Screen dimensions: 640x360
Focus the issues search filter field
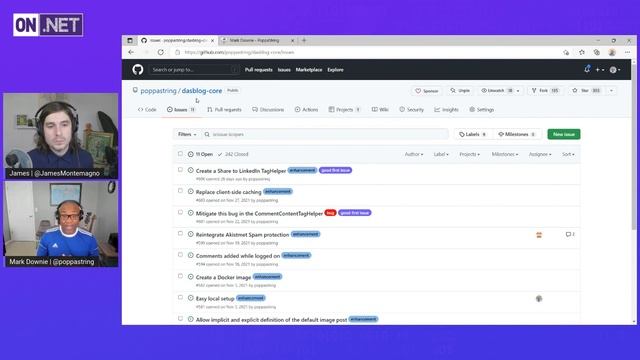325,134
